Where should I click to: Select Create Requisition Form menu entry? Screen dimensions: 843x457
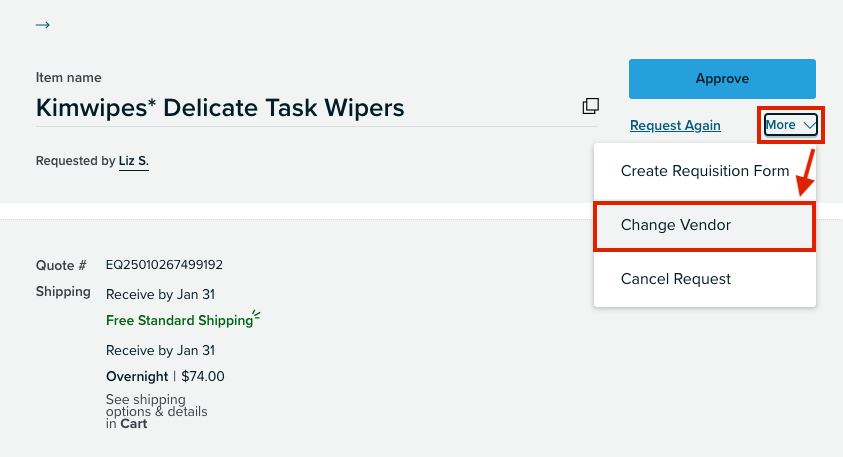click(x=704, y=171)
